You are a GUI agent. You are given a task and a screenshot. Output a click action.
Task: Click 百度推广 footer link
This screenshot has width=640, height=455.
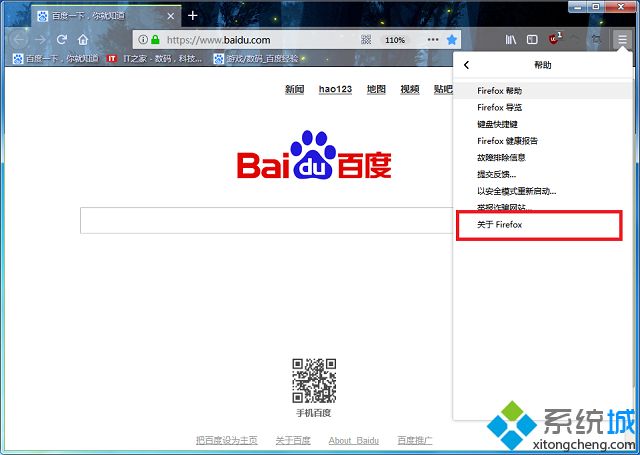point(415,440)
